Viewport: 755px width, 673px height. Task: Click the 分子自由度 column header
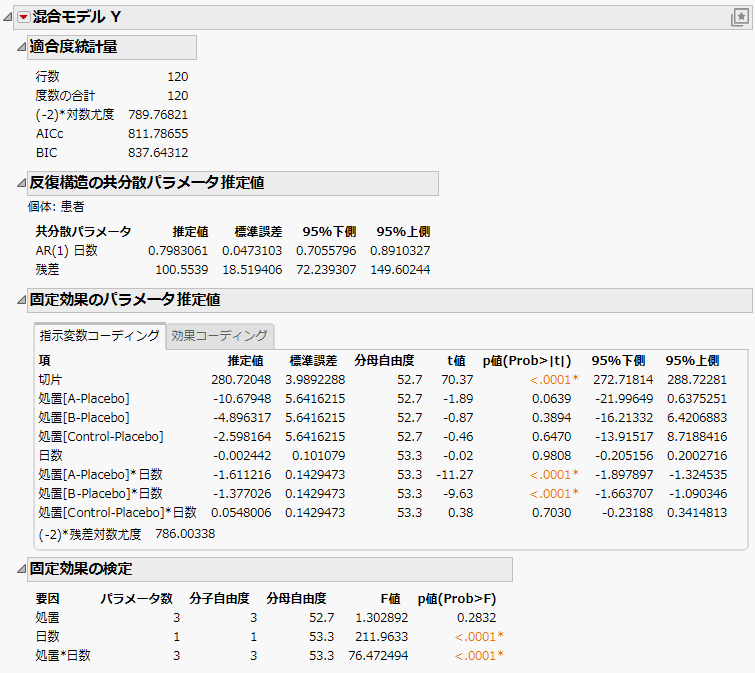219,598
